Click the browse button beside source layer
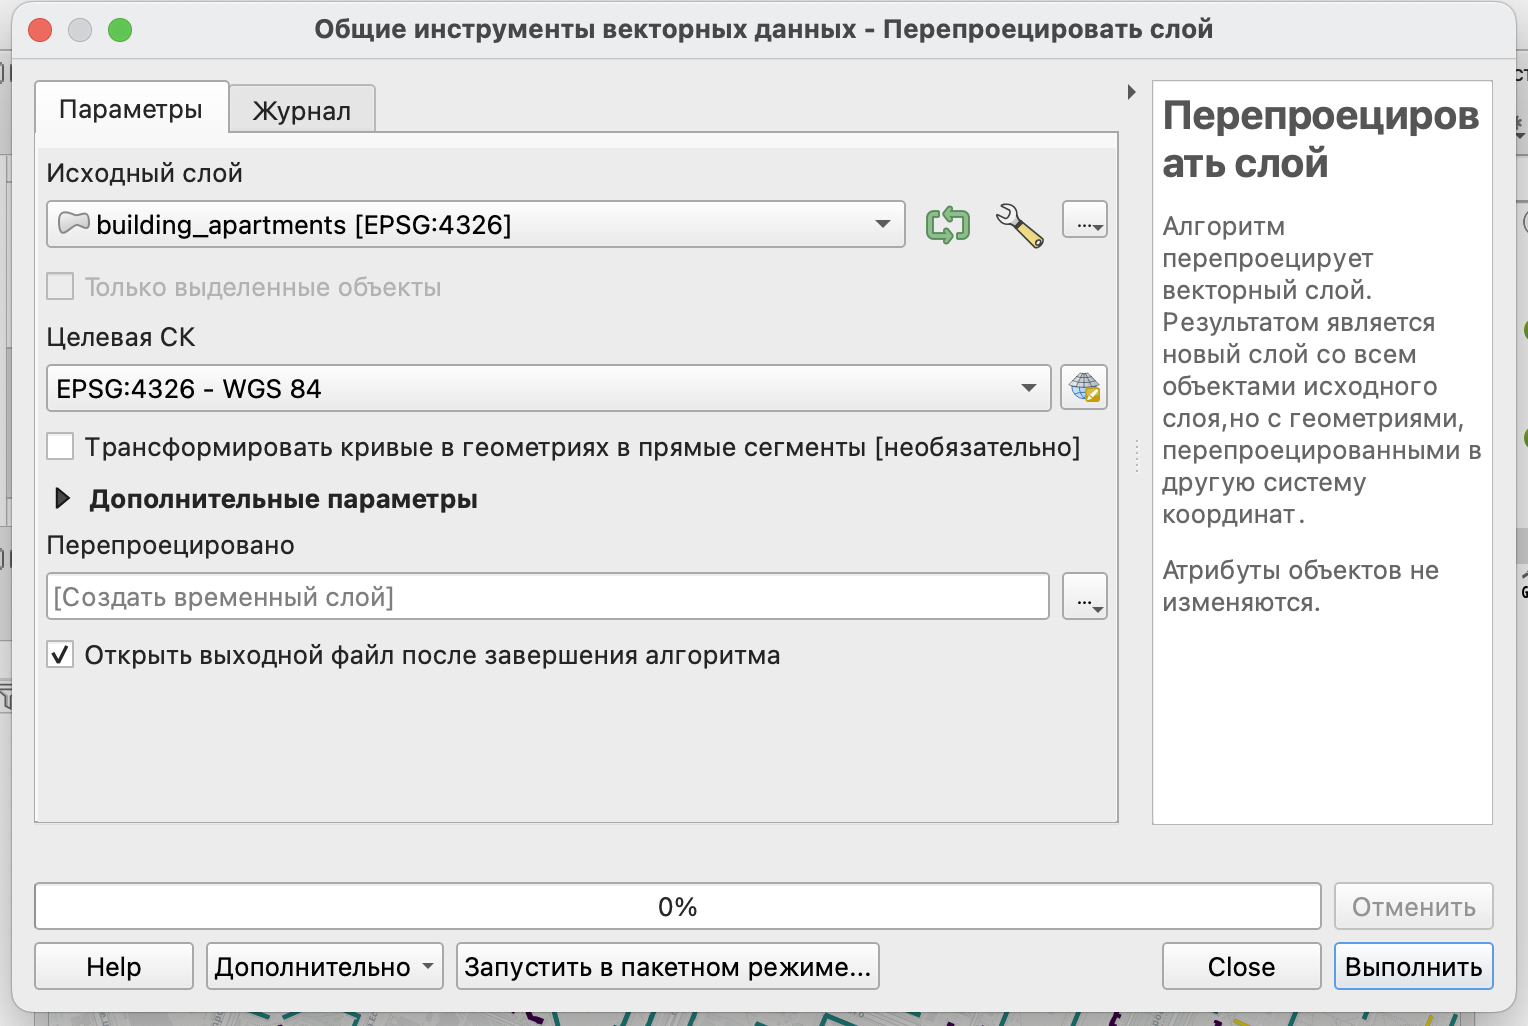This screenshot has width=1528, height=1026. (1084, 220)
